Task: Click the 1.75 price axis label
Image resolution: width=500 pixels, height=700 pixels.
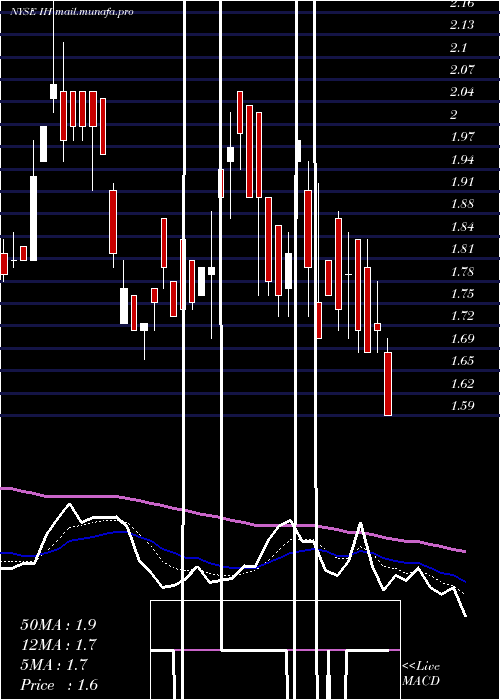Action: pyautogui.click(x=462, y=294)
